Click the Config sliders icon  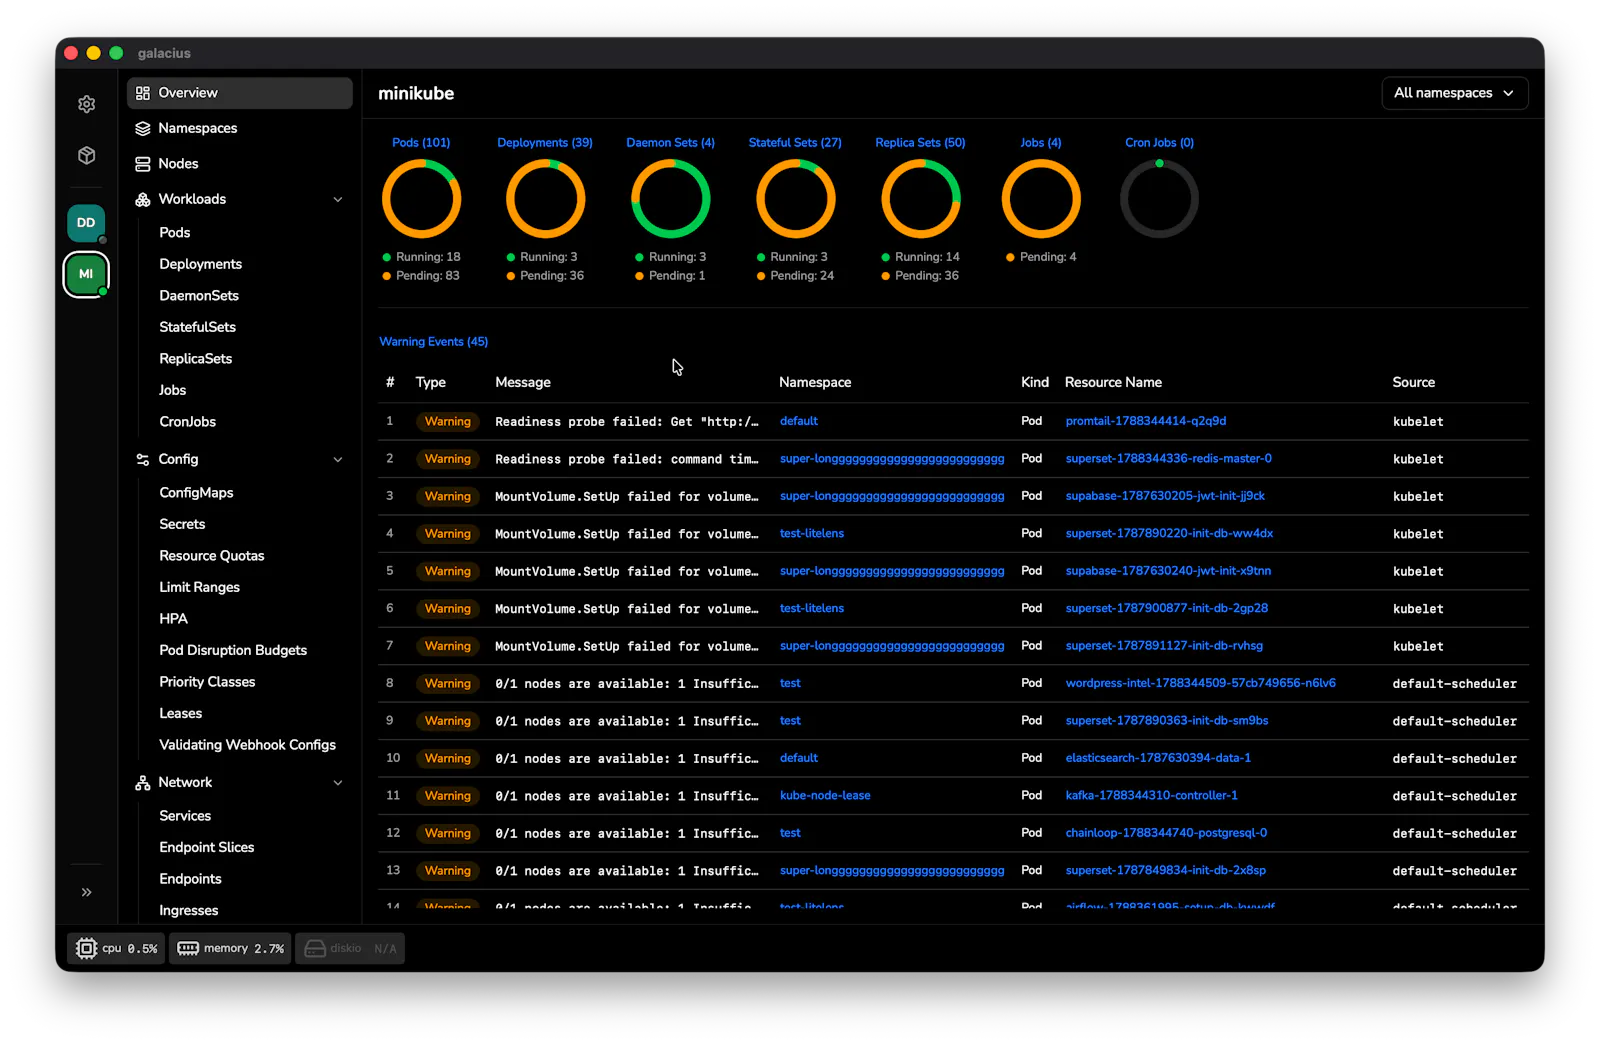[143, 459]
